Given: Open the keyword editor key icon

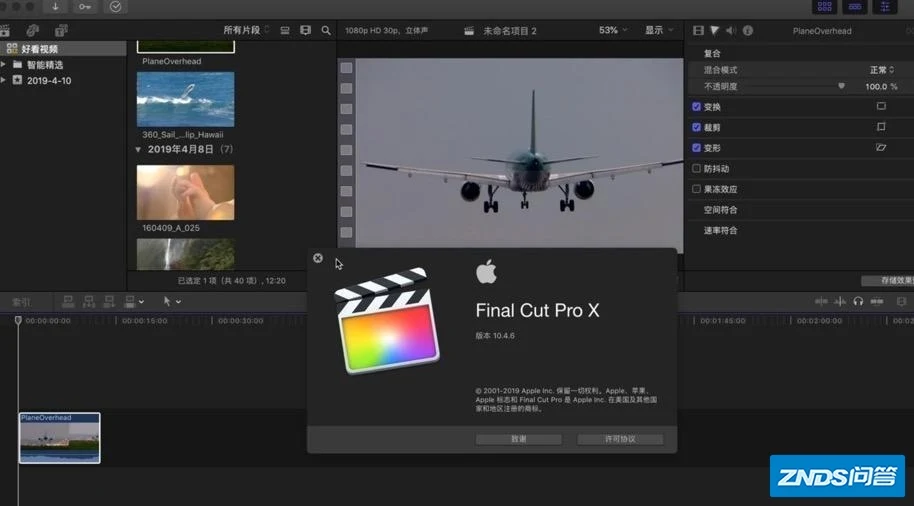Looking at the screenshot, I should click(85, 6).
